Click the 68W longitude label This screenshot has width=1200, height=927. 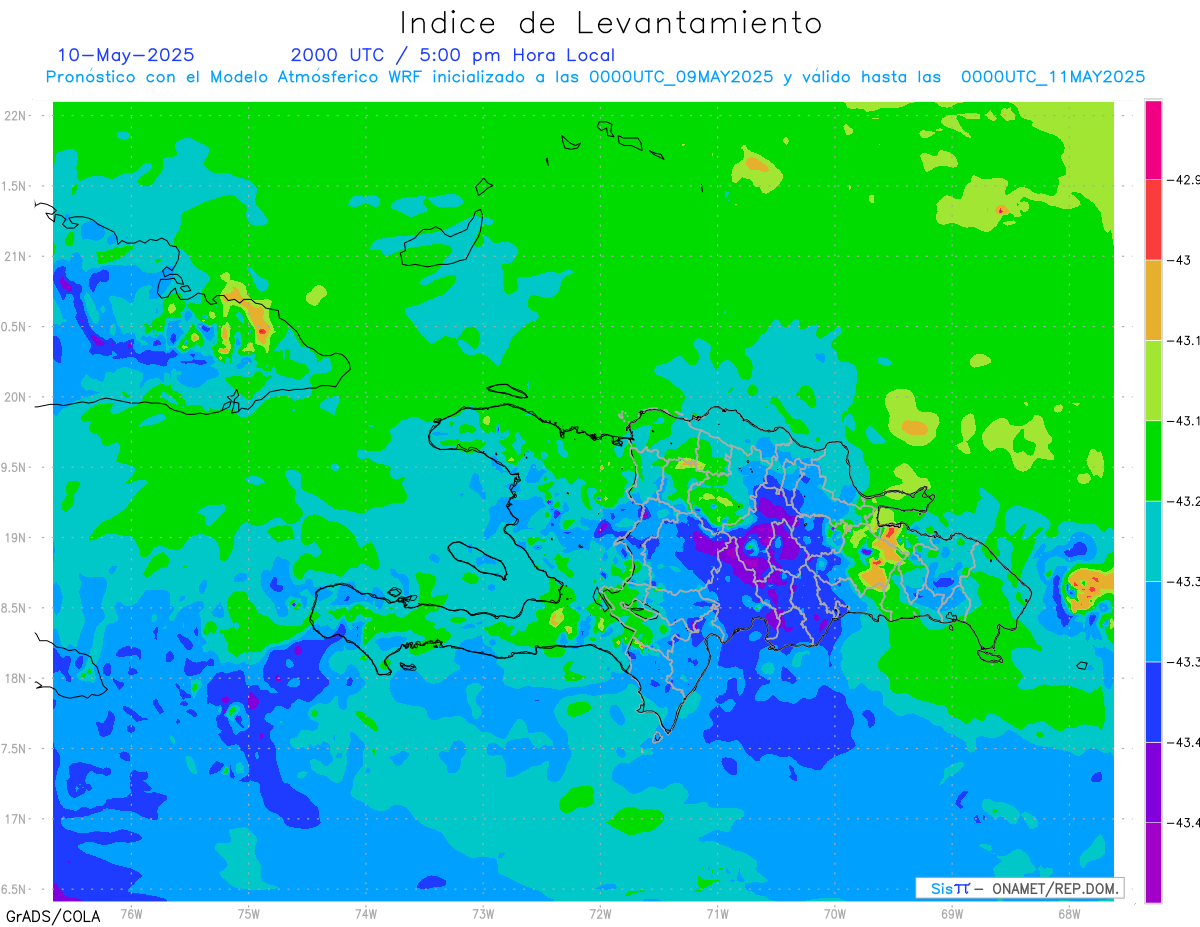click(x=1069, y=913)
